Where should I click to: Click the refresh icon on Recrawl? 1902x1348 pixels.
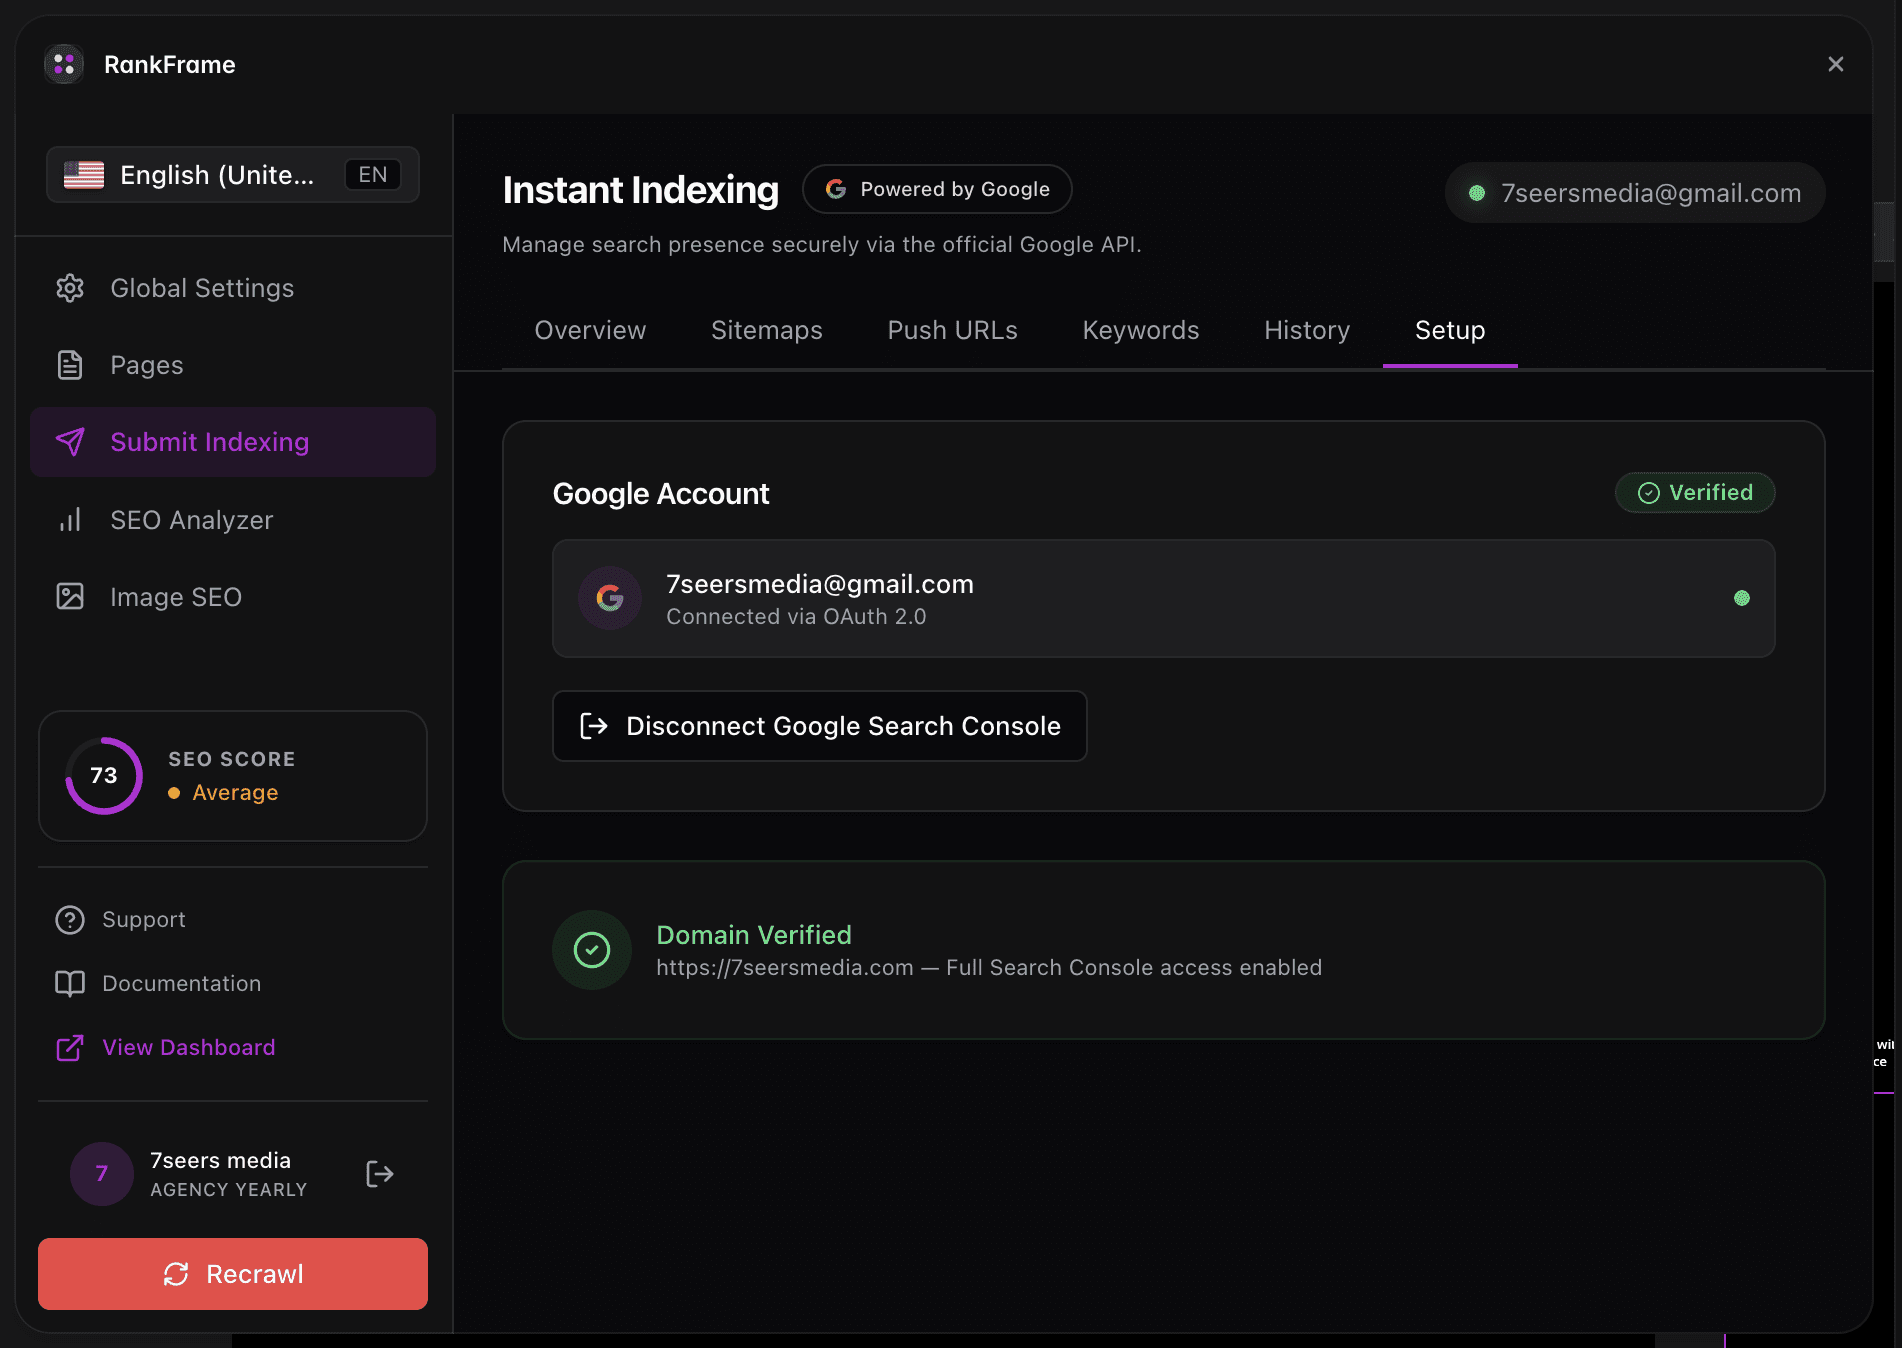coord(176,1274)
